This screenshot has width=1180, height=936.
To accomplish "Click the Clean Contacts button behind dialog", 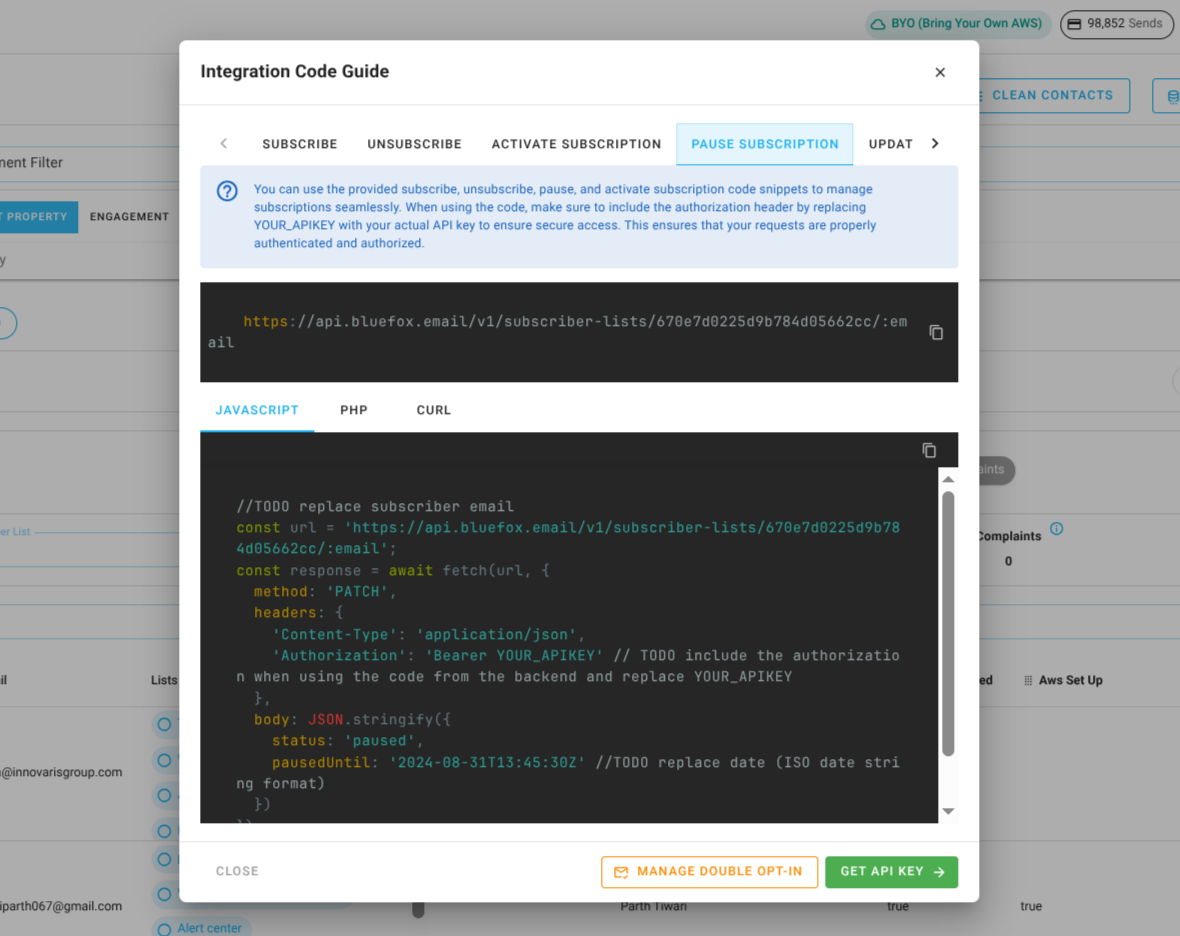I will (1053, 96).
